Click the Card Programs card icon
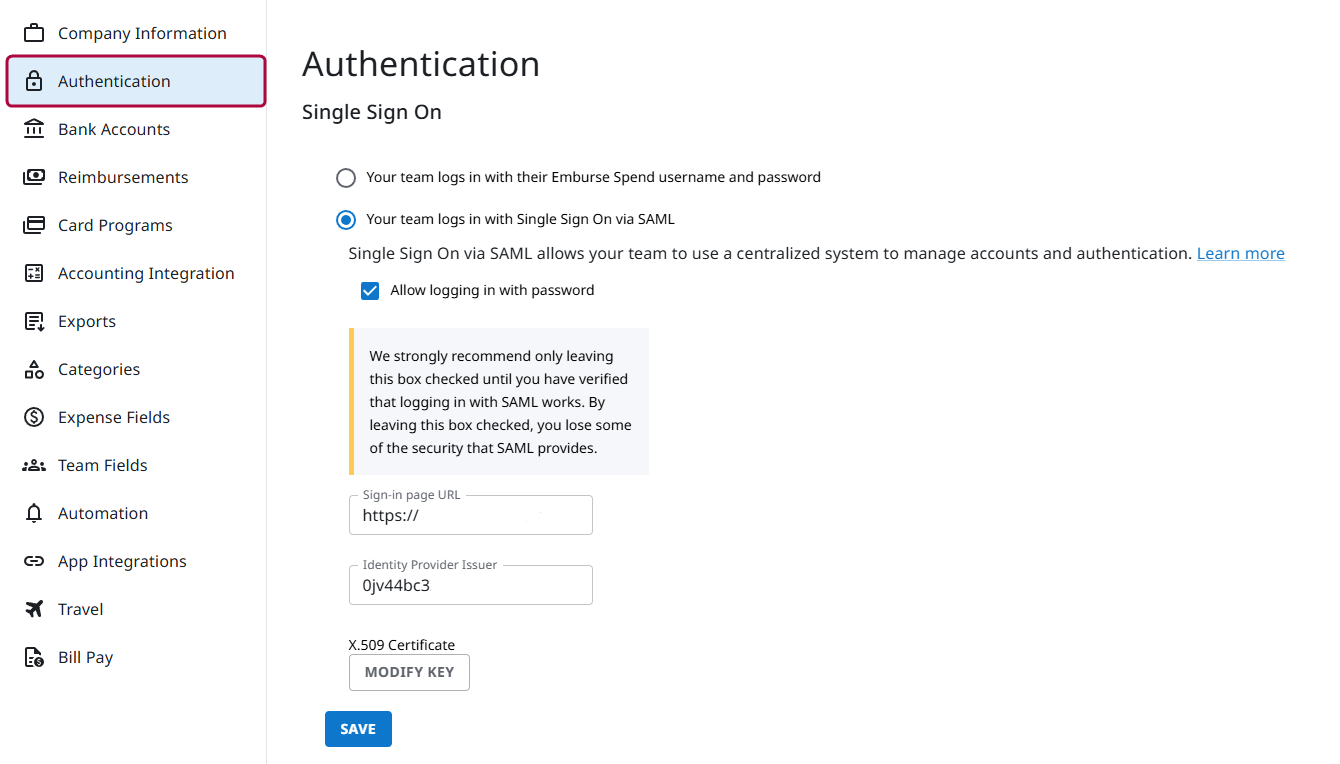Viewport: 1340px width, 764px height. (34, 225)
